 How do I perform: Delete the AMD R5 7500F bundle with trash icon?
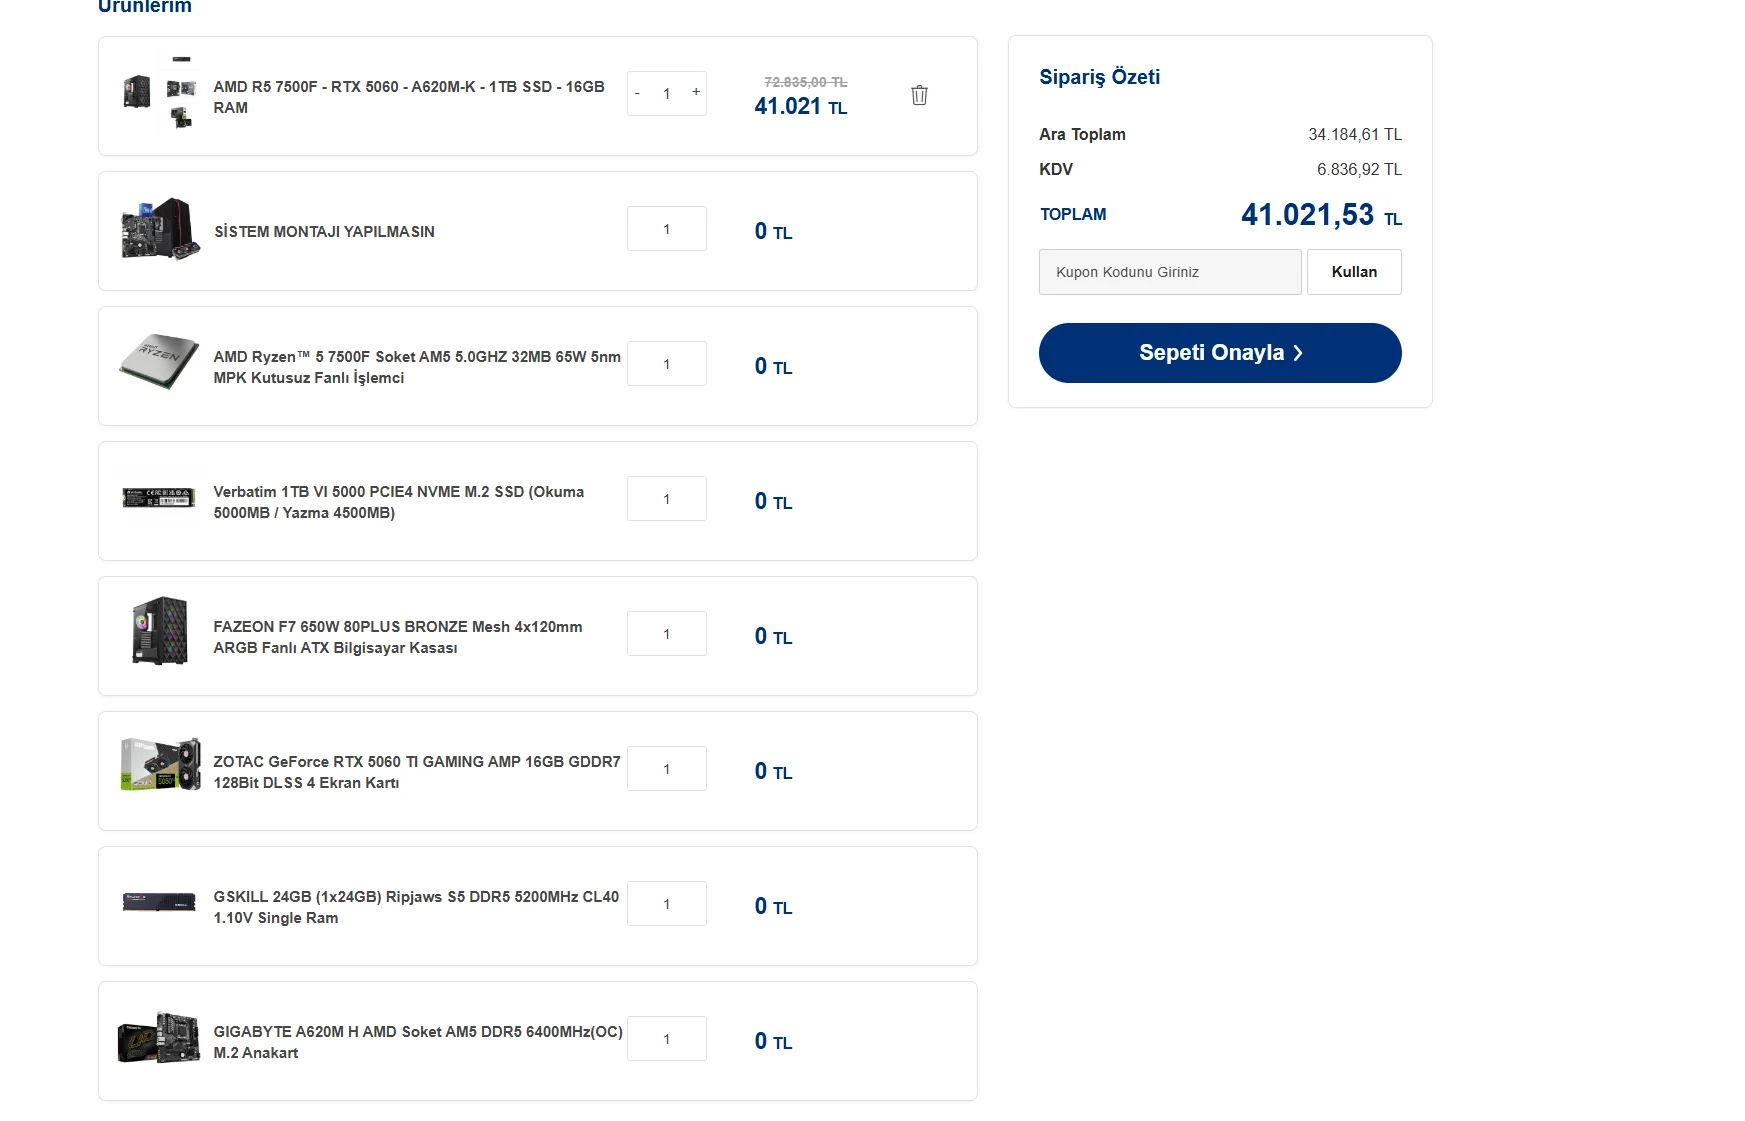click(x=919, y=95)
